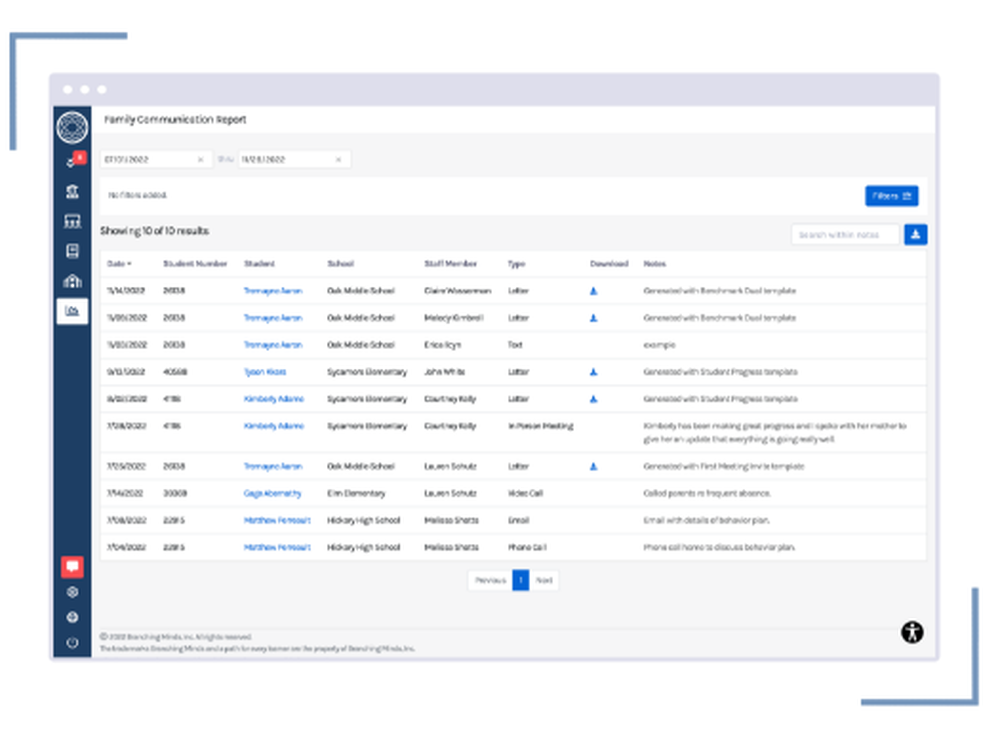This screenshot has width=1000, height=733.
Task: Open Matthew Perreault link in Email row
Action: point(277,521)
